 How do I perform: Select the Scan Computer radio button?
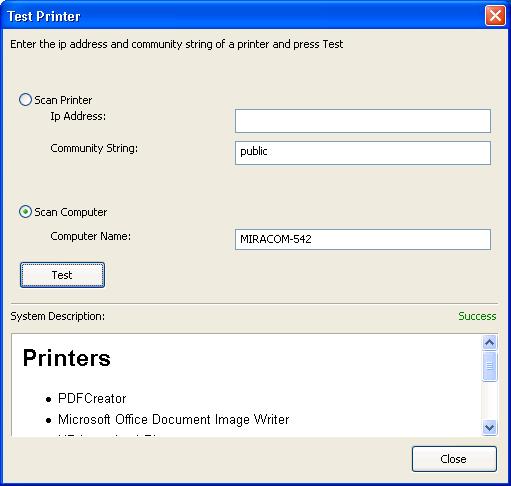click(25, 212)
